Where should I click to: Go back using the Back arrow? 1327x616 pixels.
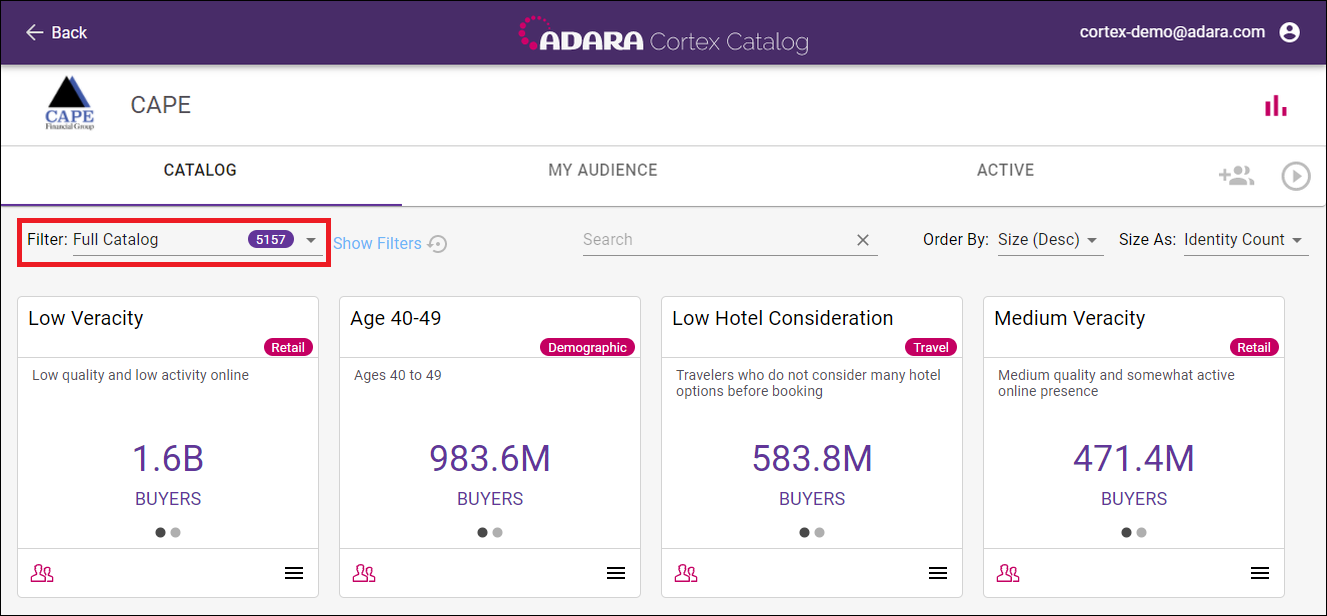(x=56, y=33)
